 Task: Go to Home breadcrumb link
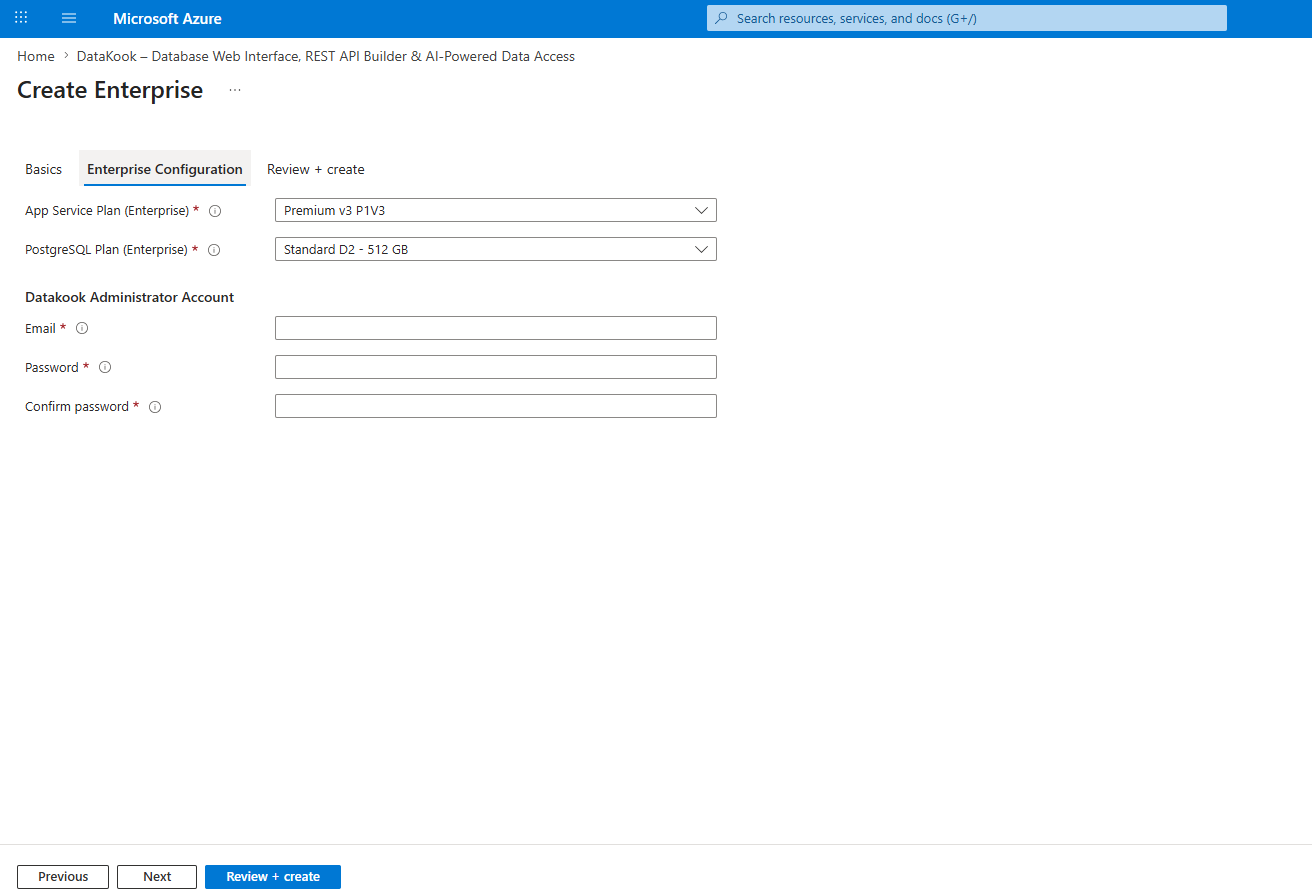point(36,56)
